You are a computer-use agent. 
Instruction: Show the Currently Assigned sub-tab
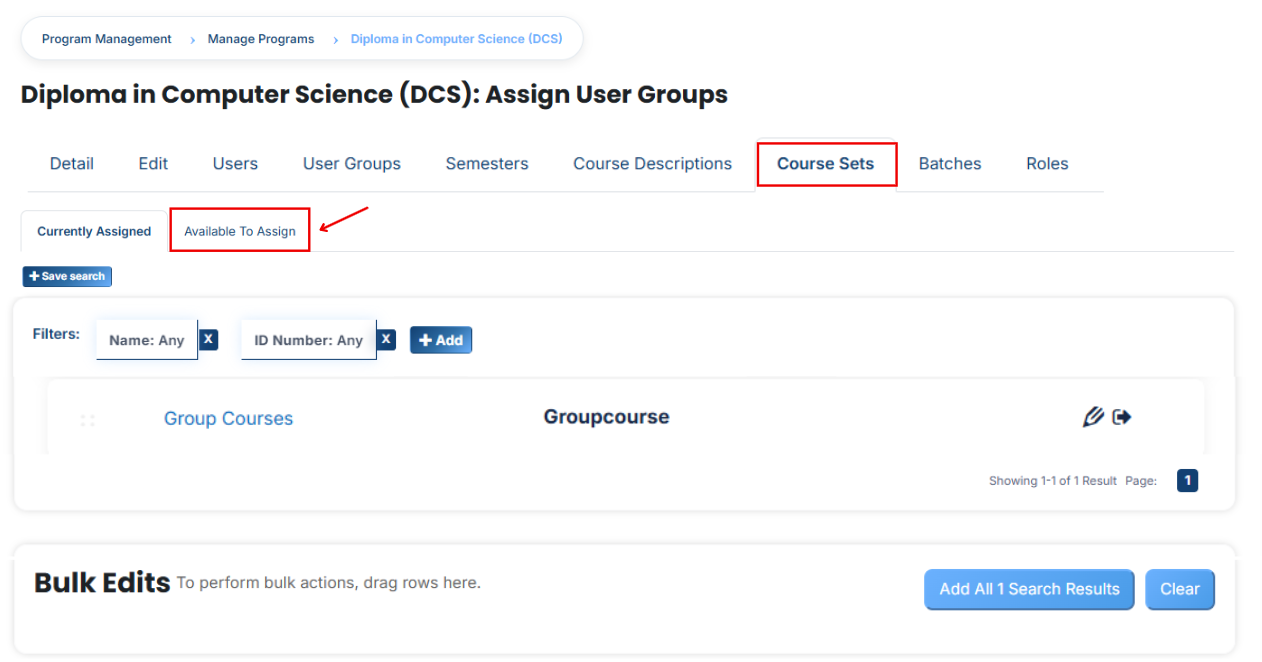(x=94, y=231)
